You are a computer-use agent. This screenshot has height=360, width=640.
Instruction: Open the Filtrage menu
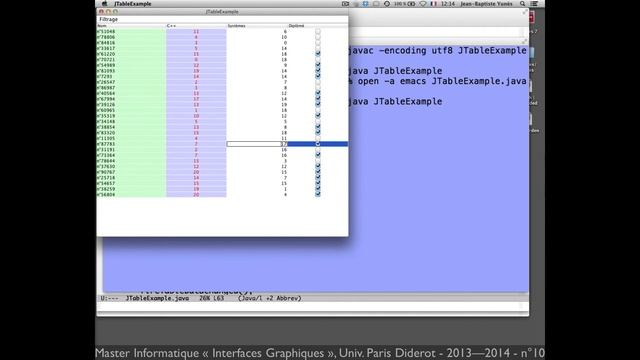109,19
